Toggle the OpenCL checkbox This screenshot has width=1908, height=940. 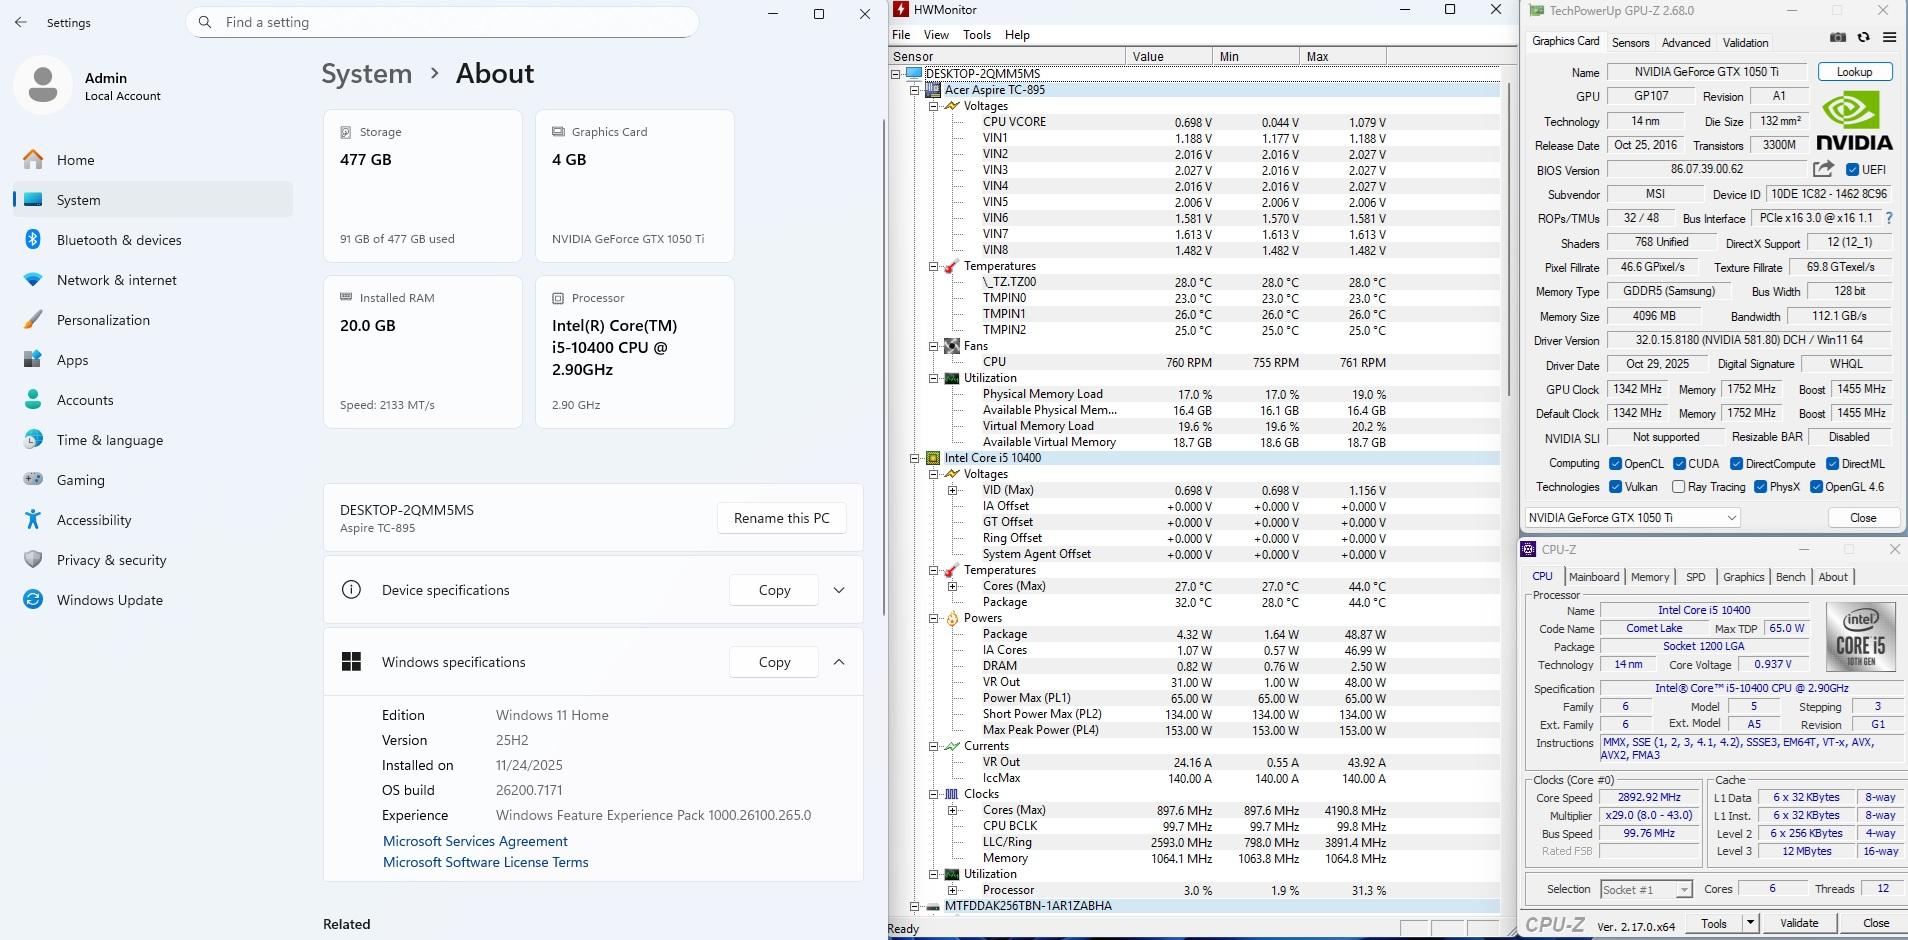click(x=1615, y=464)
